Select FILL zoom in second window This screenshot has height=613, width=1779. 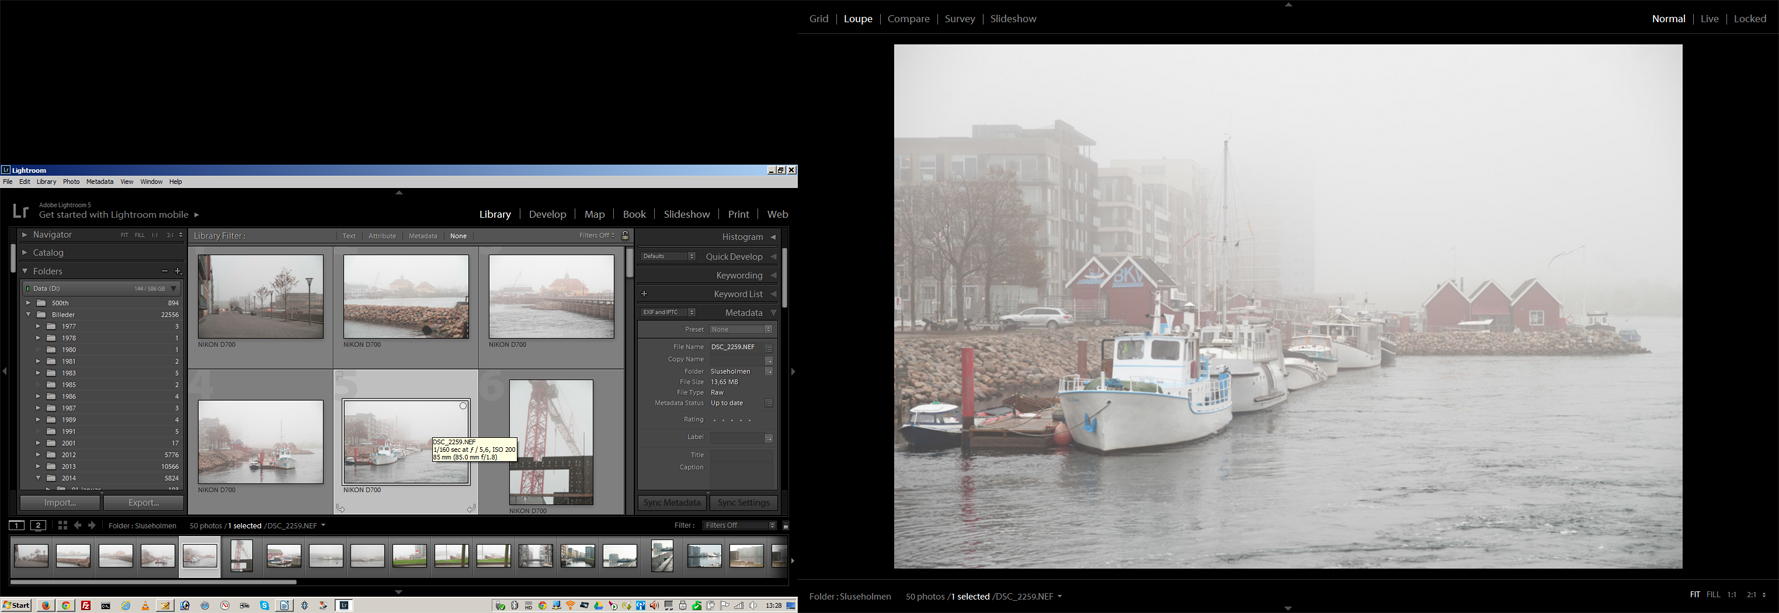point(1713,595)
